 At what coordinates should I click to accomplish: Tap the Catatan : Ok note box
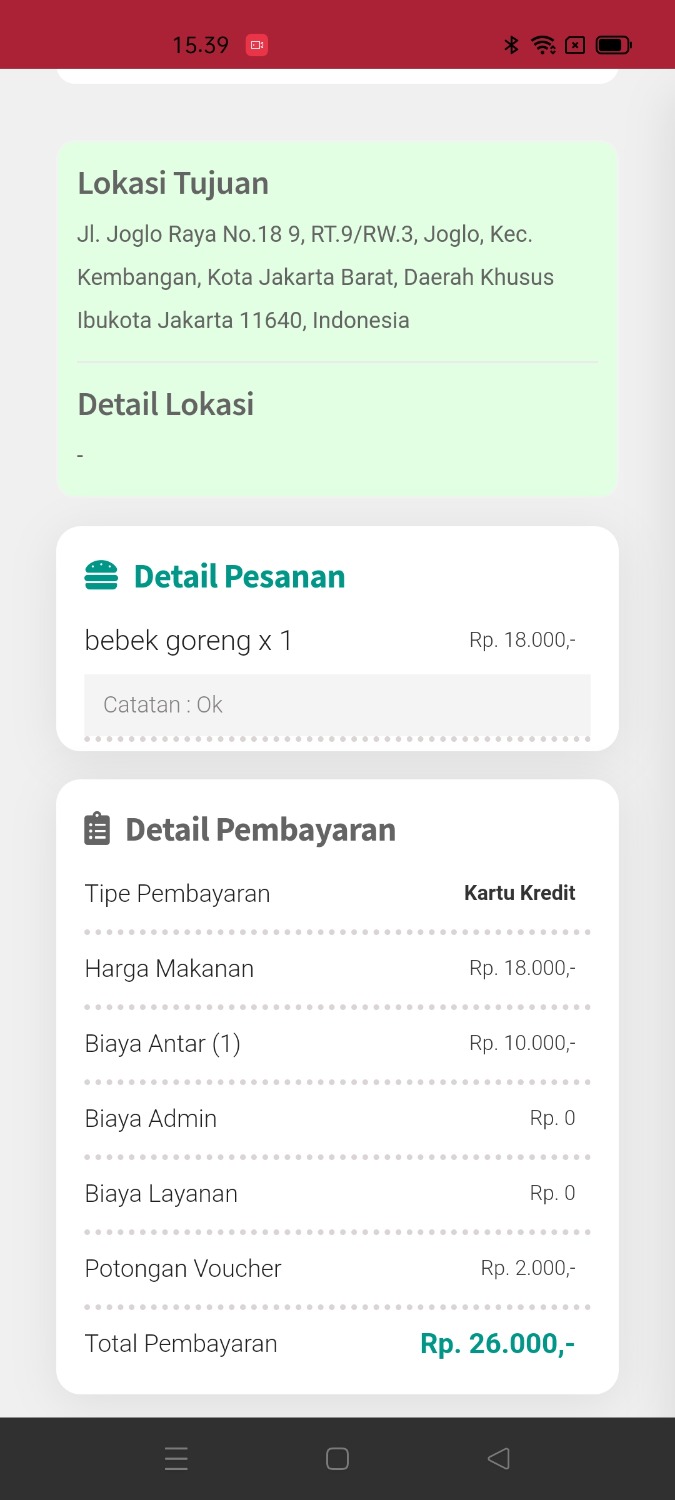337,705
